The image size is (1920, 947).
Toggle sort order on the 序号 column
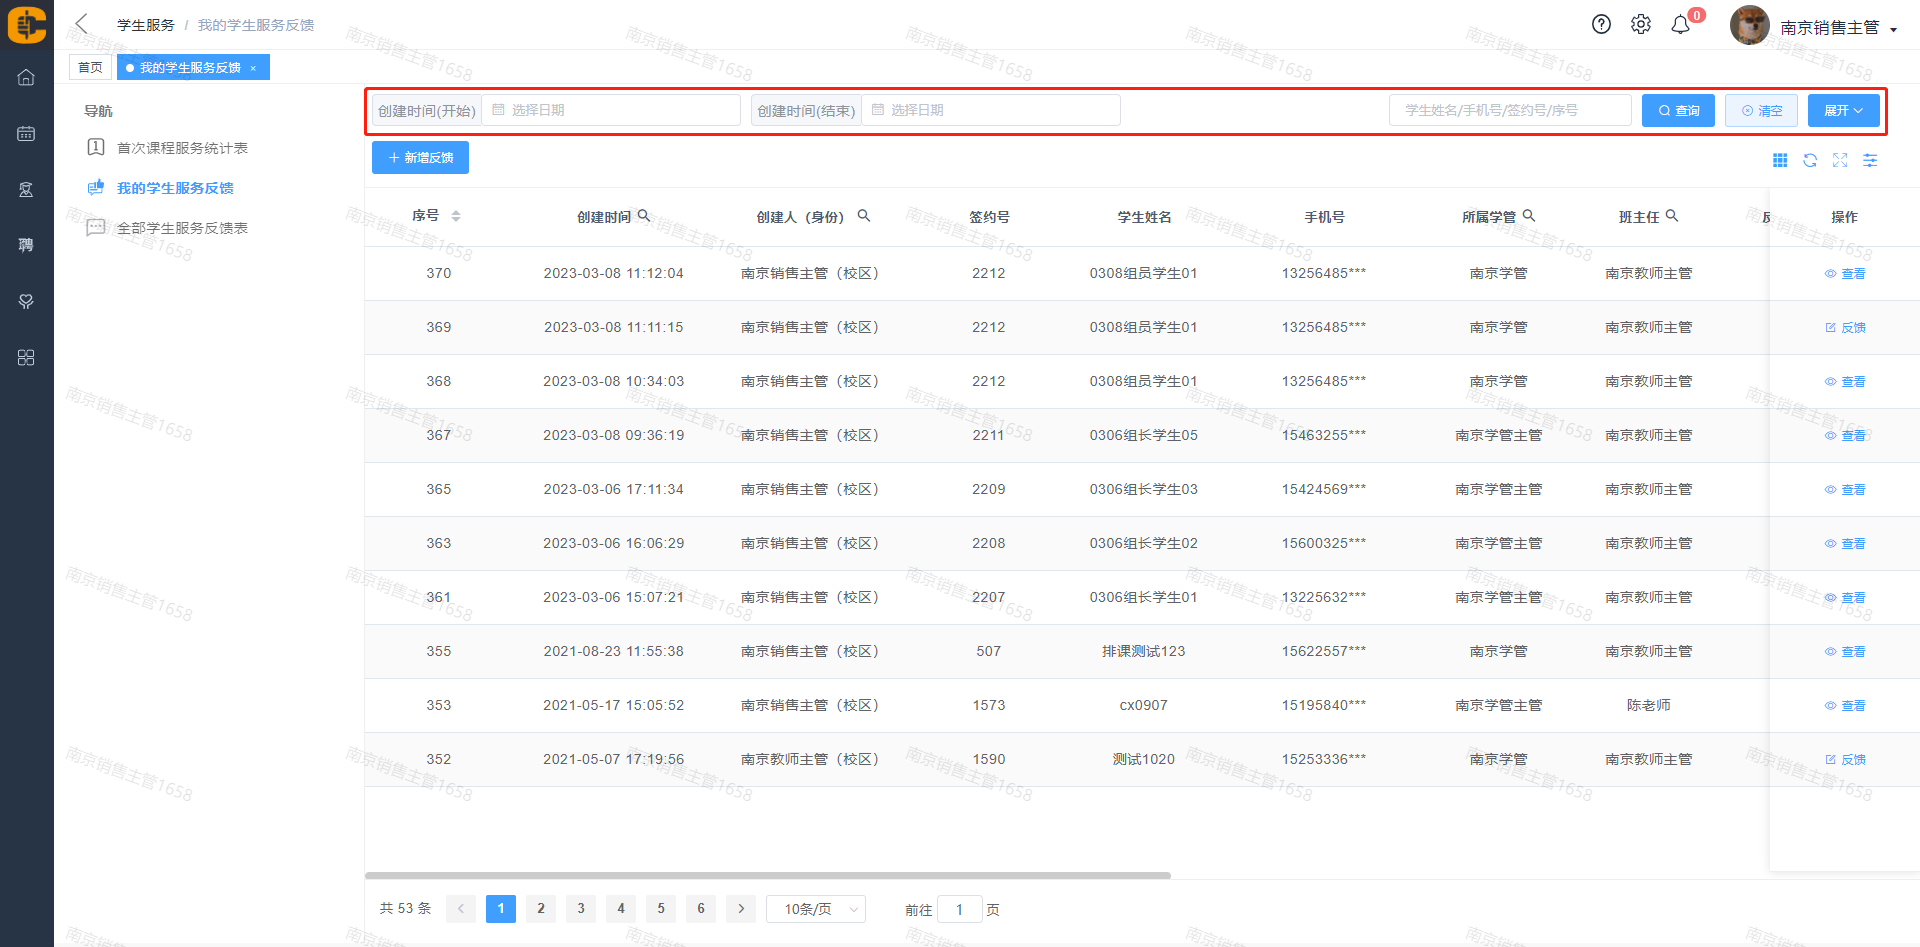click(x=456, y=216)
